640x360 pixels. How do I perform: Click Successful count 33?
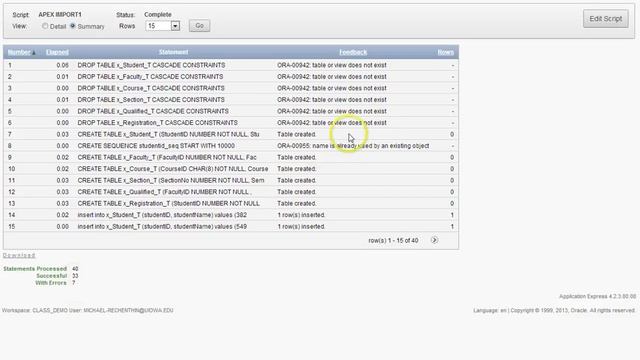[x=75, y=276]
